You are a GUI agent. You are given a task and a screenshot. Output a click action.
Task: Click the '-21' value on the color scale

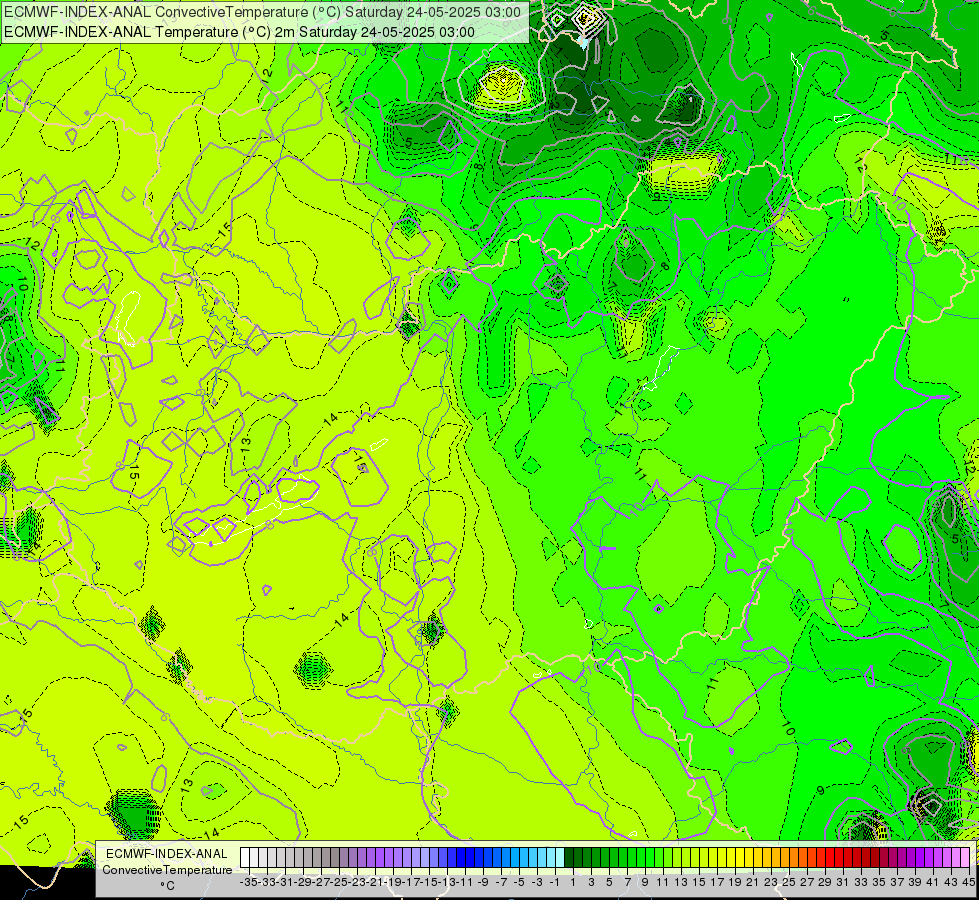[375, 882]
